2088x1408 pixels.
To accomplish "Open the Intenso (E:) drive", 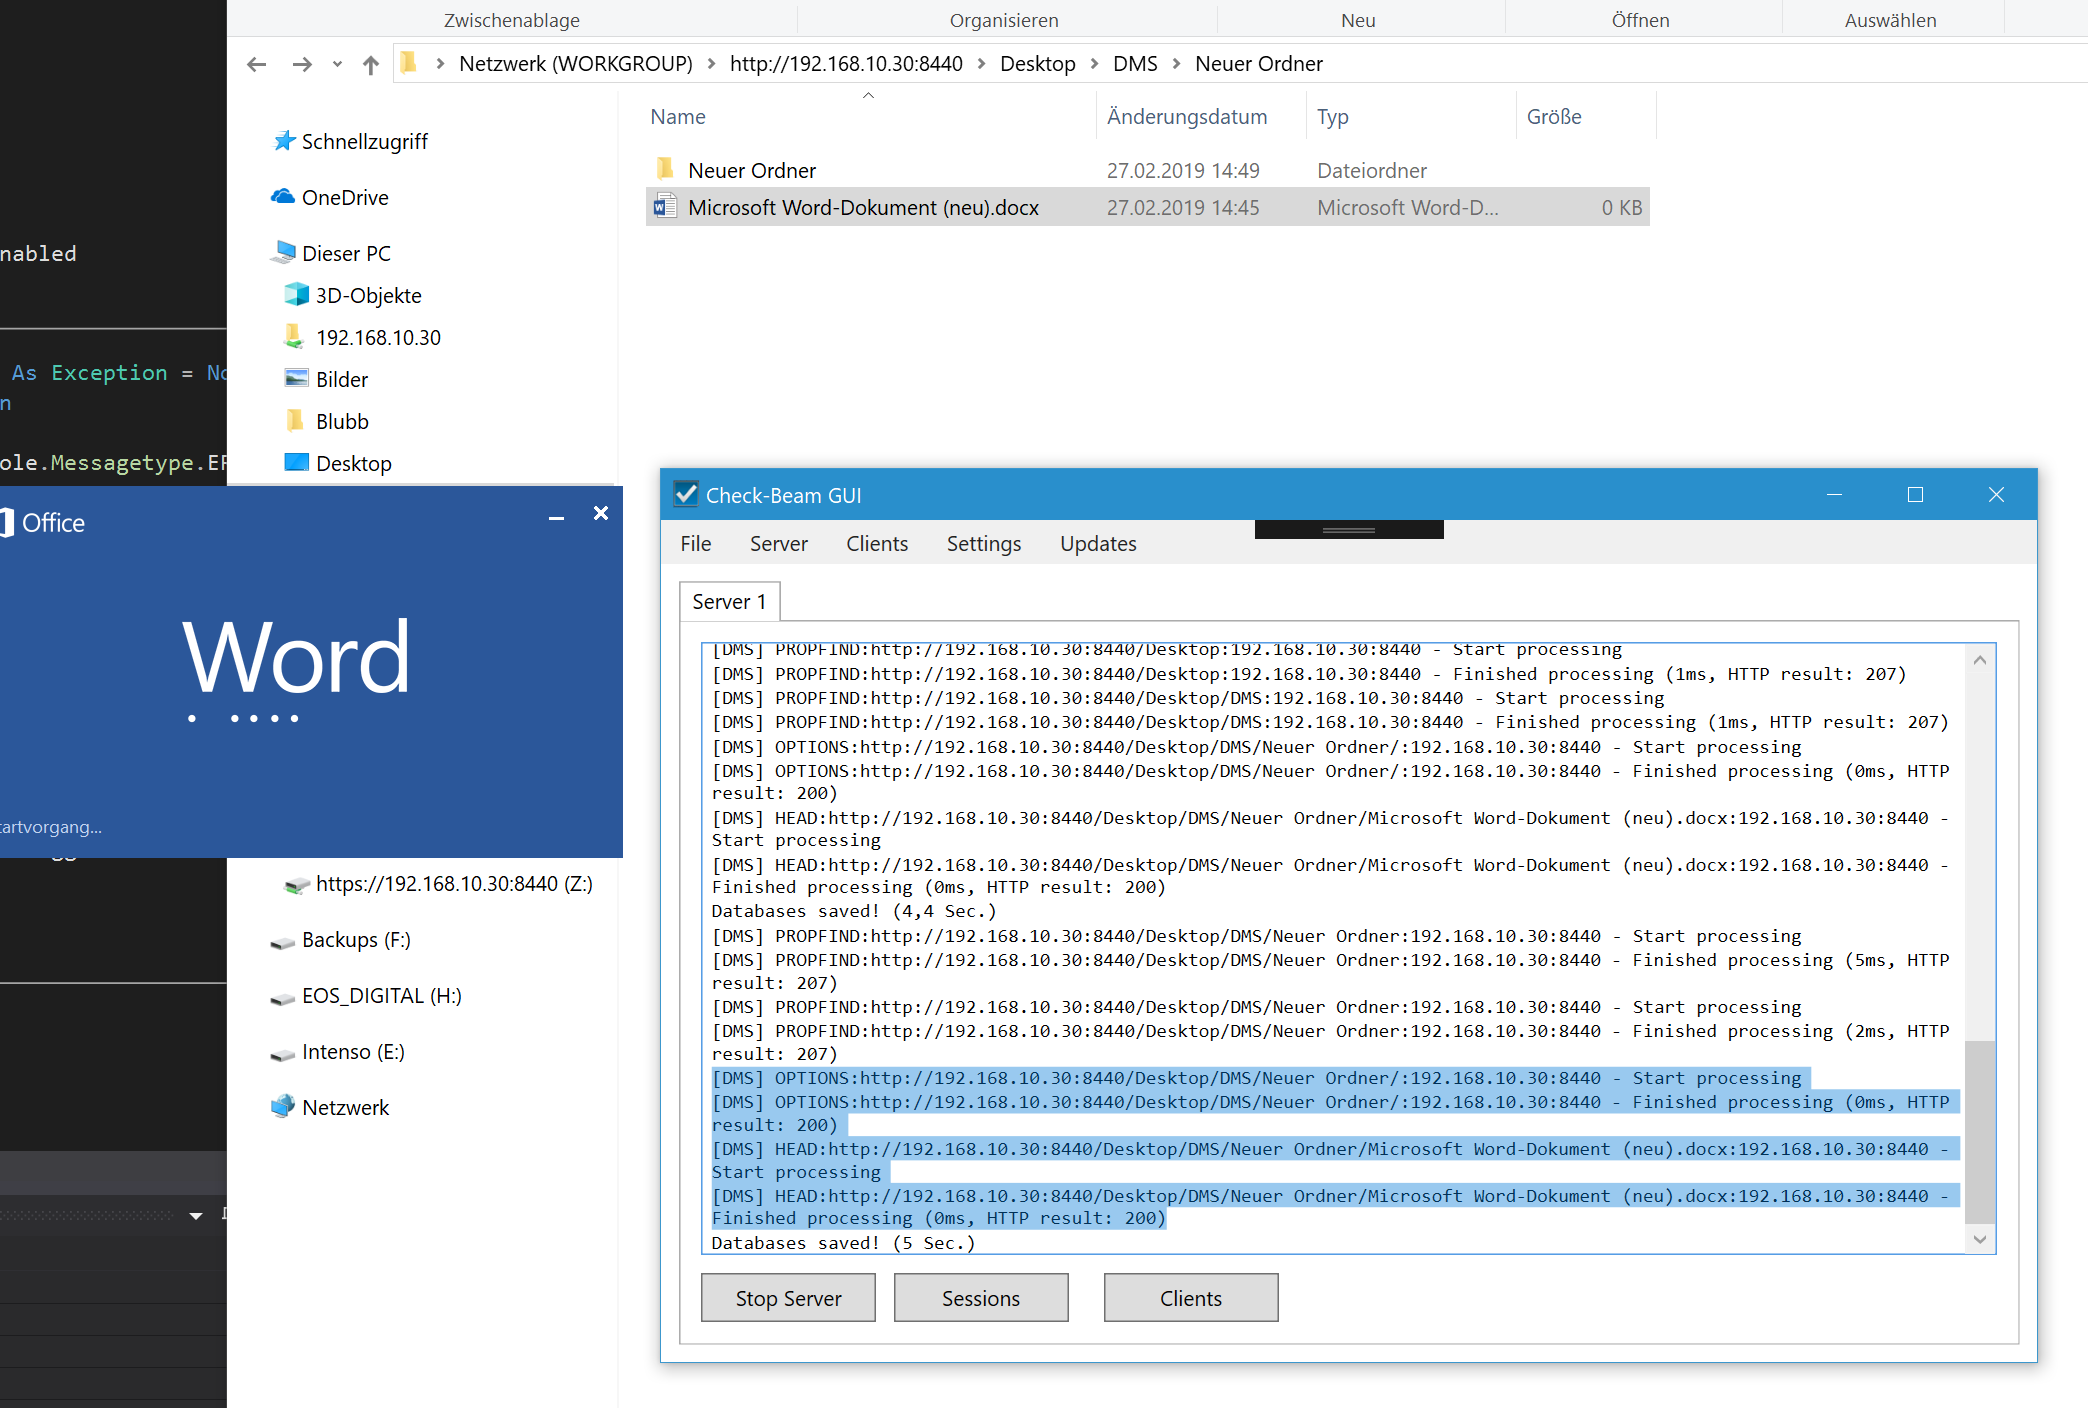I will [352, 1052].
